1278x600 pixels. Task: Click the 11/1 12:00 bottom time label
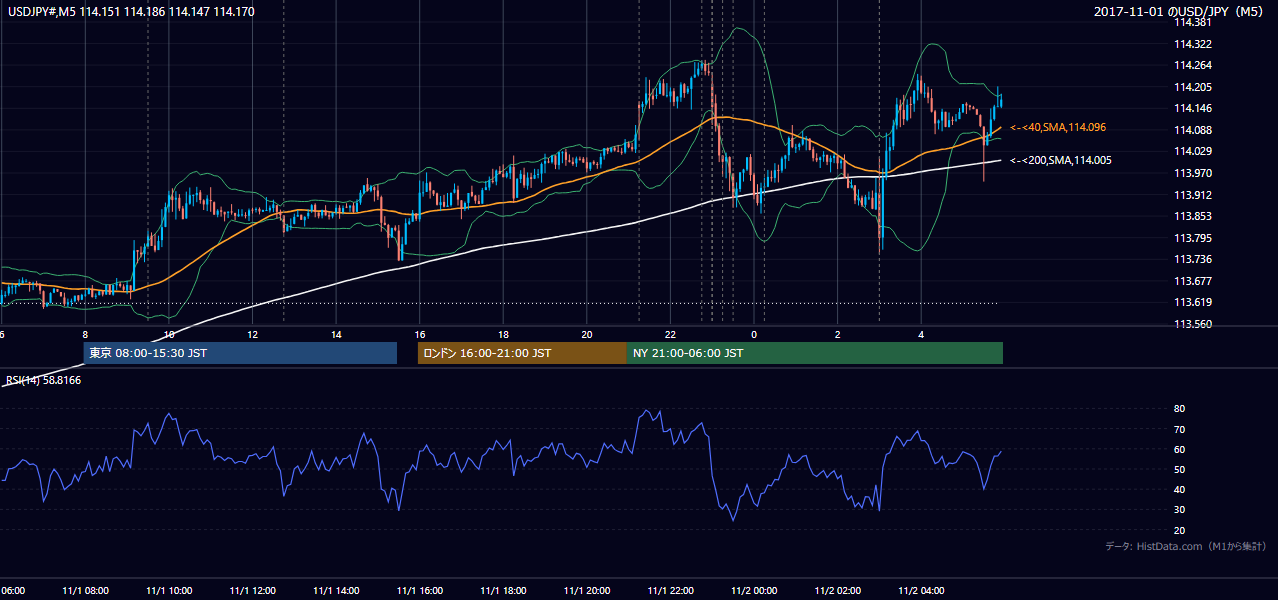tap(253, 591)
